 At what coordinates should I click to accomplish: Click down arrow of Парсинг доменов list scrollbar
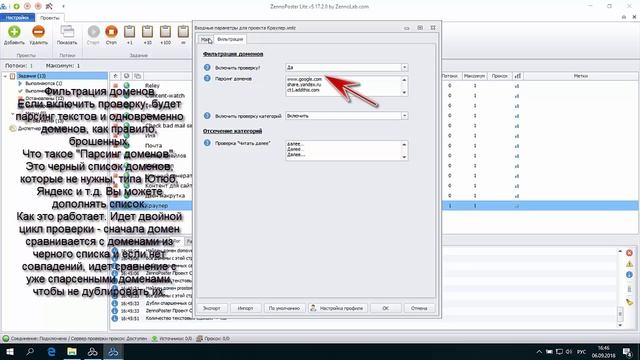[404, 93]
